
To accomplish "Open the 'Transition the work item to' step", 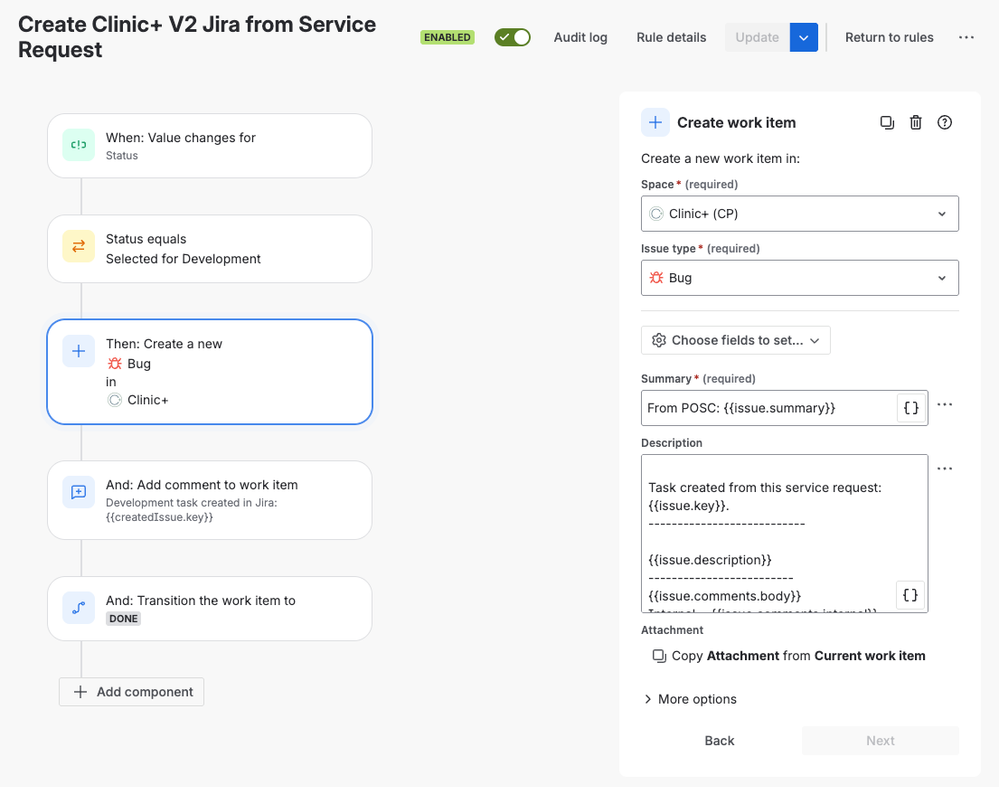I will [210, 609].
